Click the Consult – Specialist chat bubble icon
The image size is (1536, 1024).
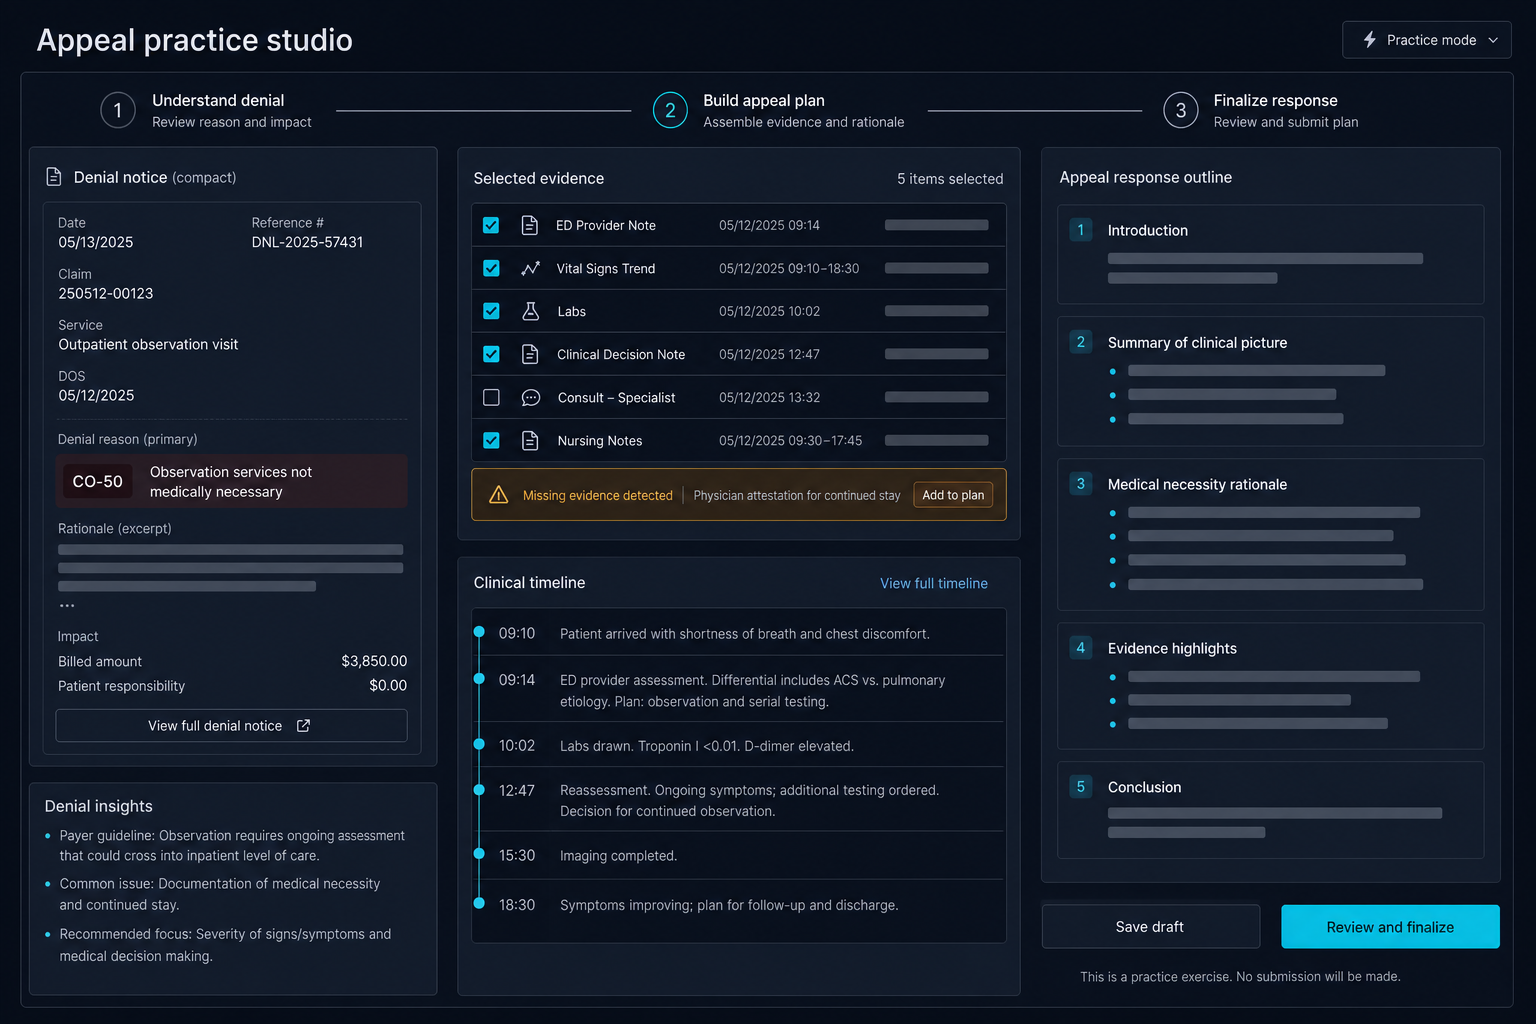531,397
